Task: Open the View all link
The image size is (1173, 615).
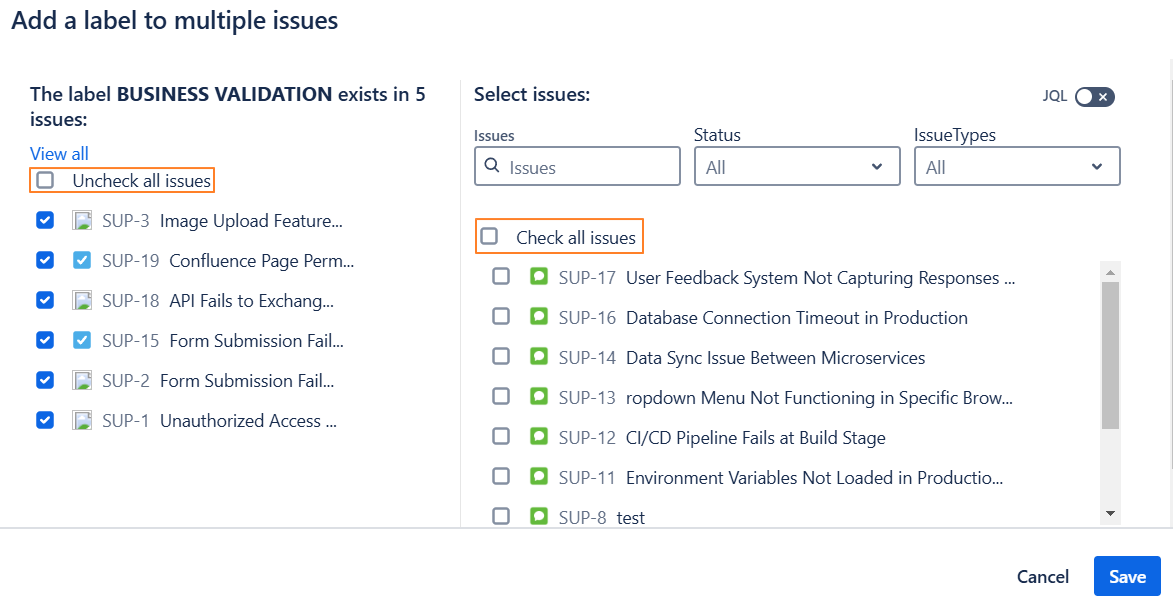Action: point(59,154)
